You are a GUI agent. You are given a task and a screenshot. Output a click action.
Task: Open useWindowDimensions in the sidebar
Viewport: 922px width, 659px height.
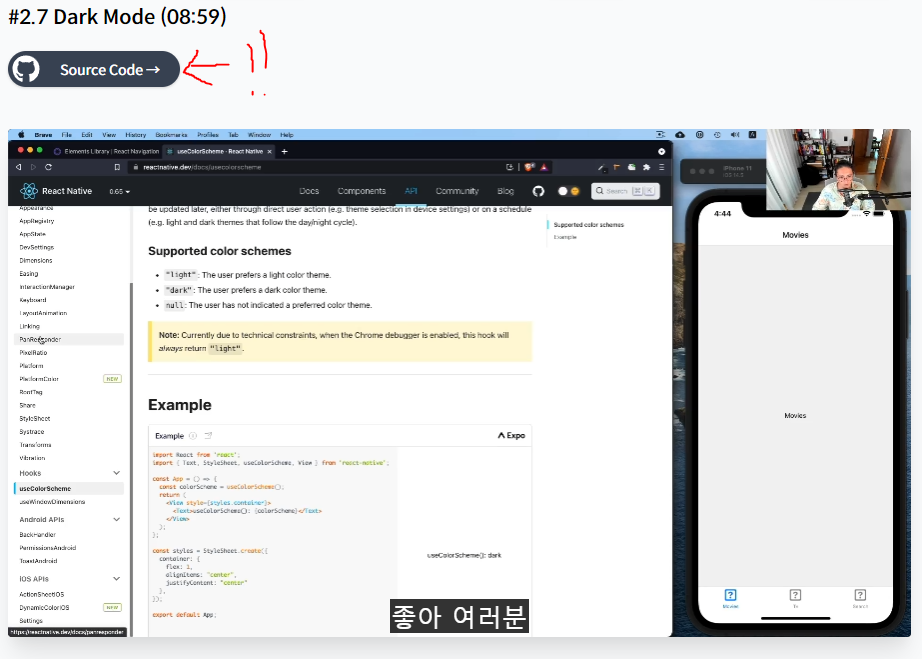pyautogui.click(x=52, y=502)
